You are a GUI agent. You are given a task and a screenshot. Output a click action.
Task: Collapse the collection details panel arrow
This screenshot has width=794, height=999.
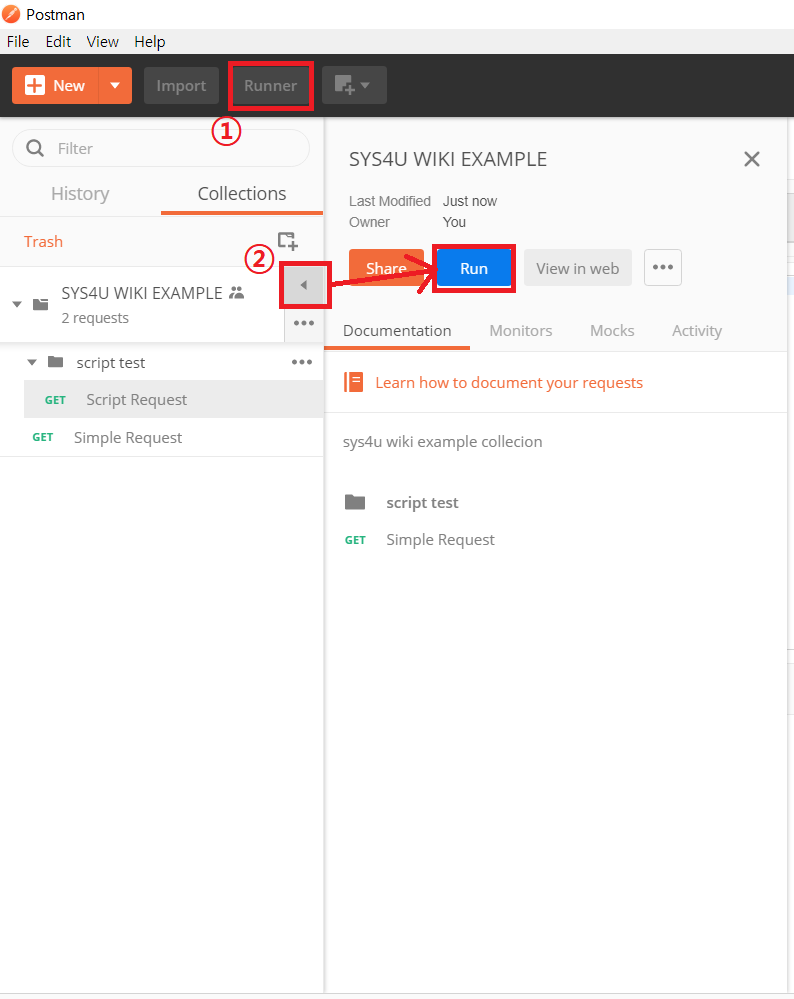pyautogui.click(x=304, y=285)
